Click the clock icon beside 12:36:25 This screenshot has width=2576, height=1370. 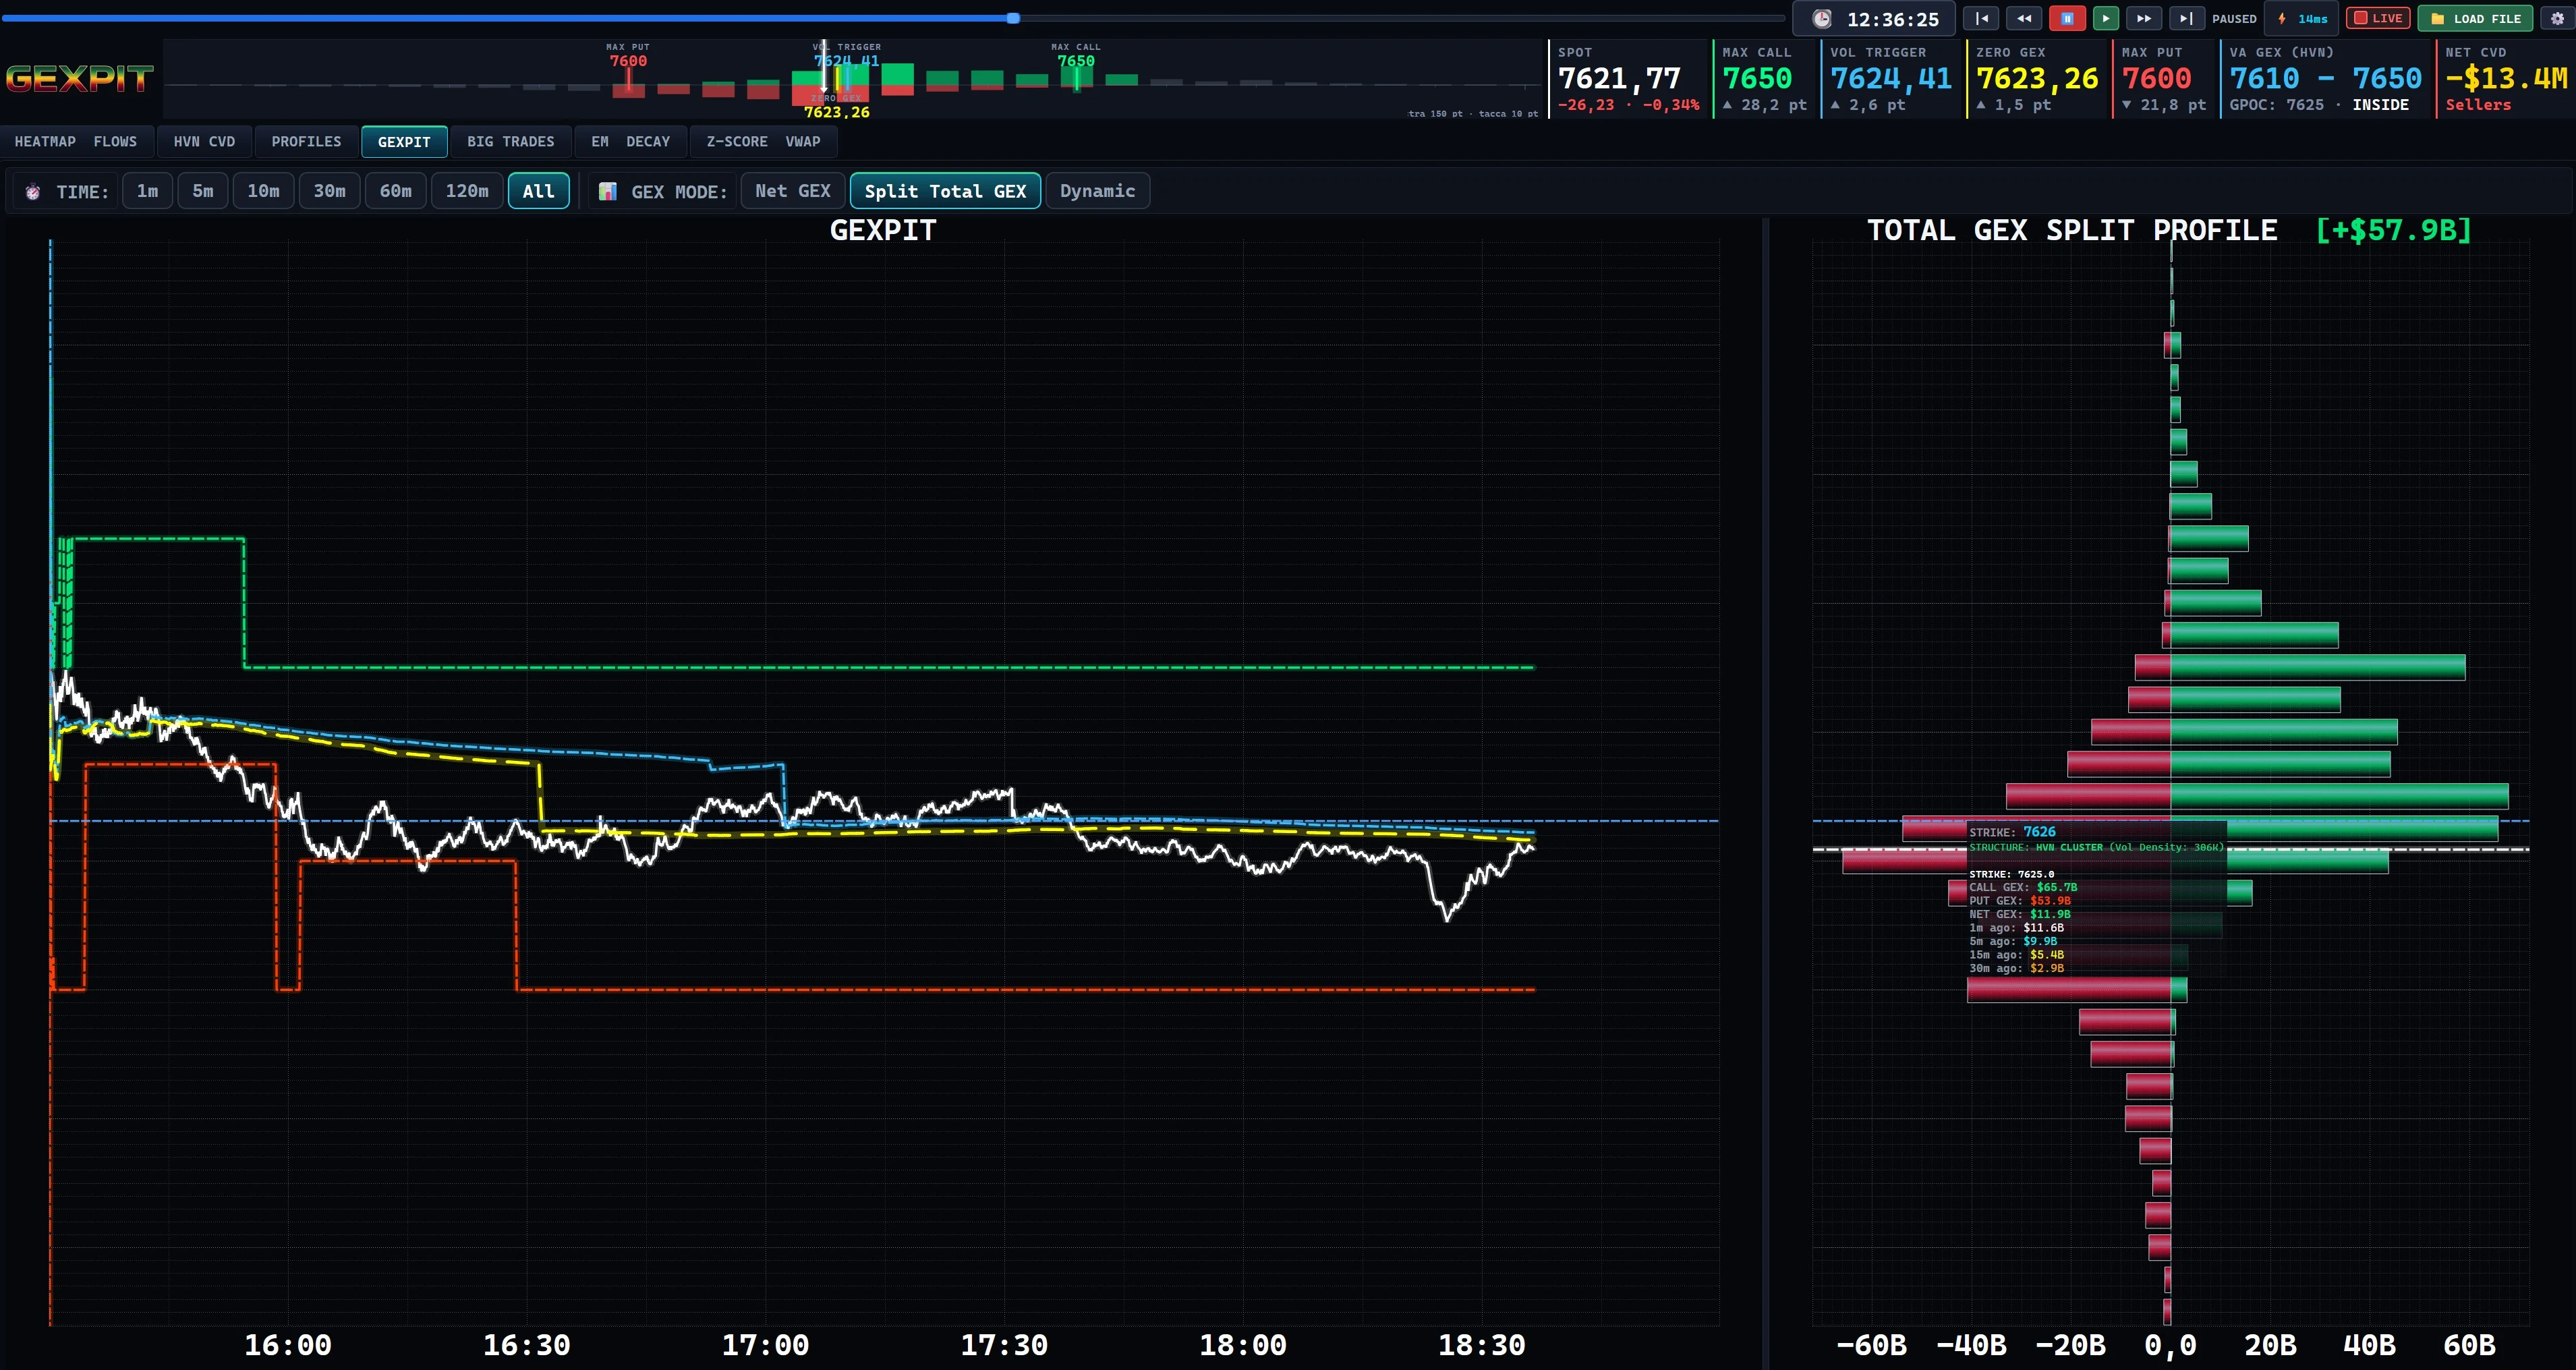tap(1822, 19)
